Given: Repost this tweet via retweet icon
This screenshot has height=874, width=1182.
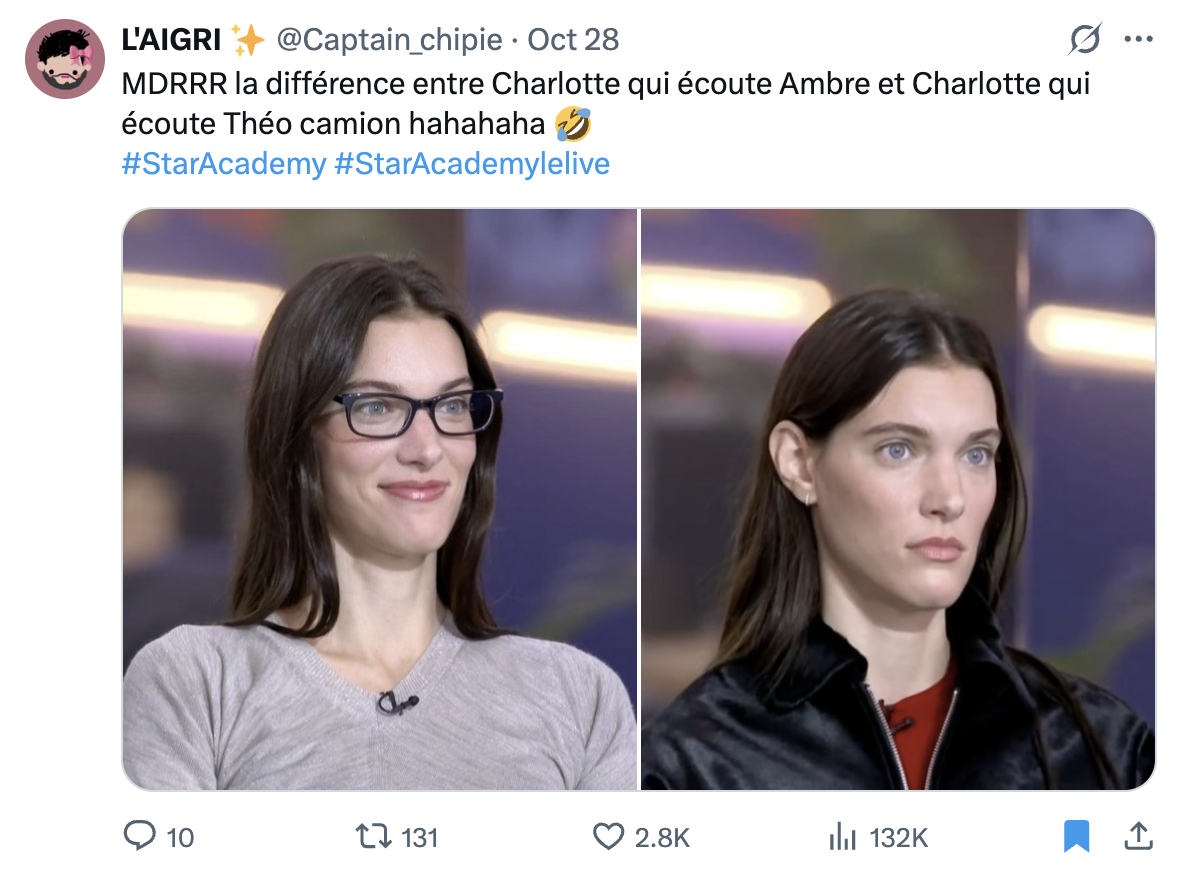Looking at the screenshot, I should click(x=376, y=836).
